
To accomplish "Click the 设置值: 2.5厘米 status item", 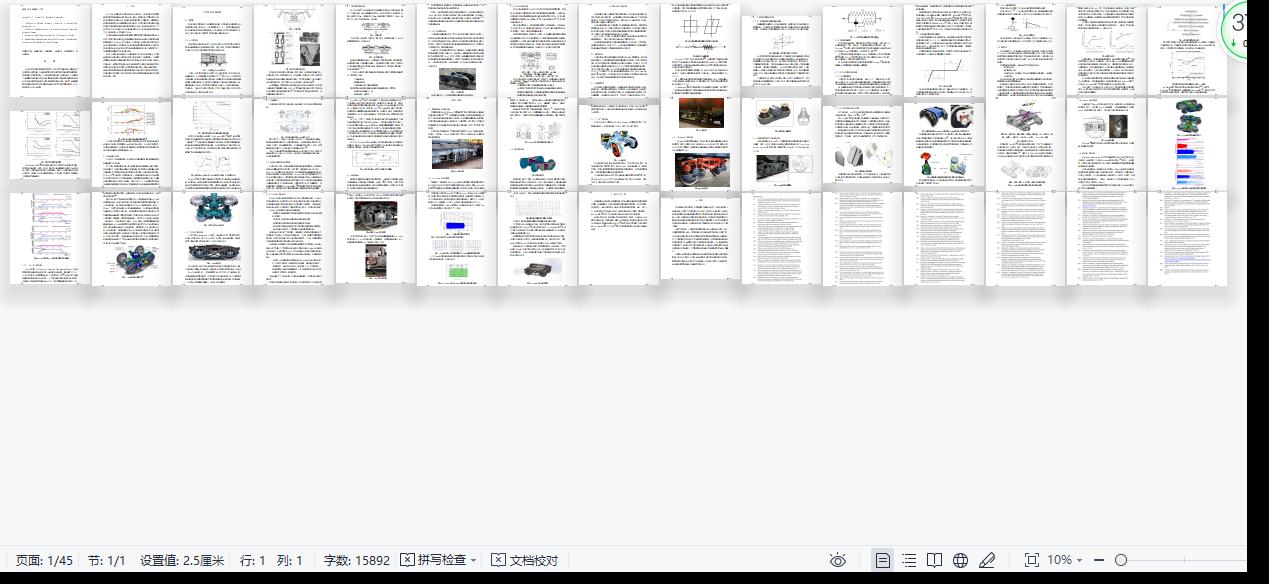I will click(182, 560).
